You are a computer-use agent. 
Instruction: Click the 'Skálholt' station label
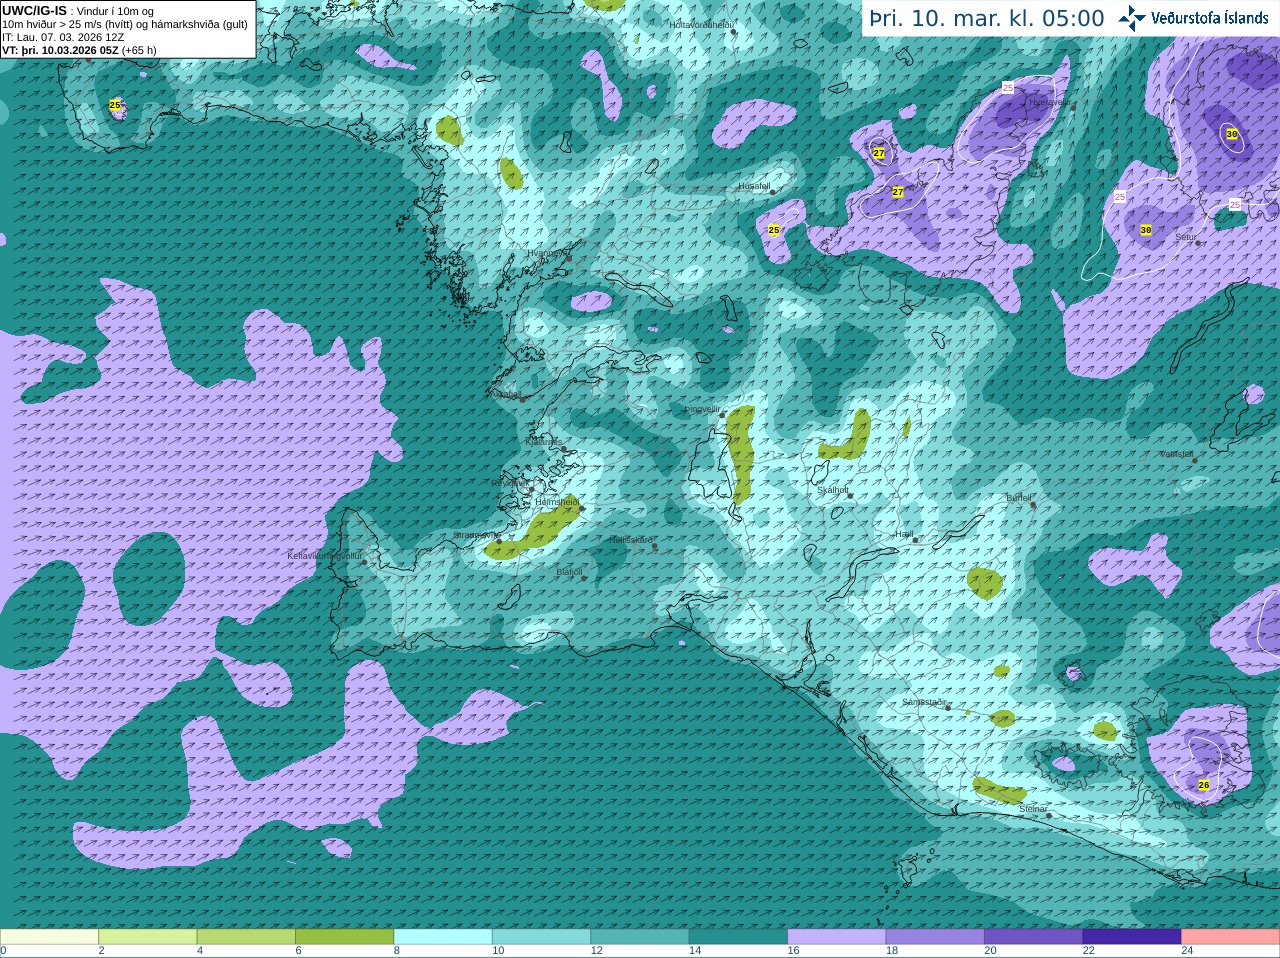click(x=833, y=490)
